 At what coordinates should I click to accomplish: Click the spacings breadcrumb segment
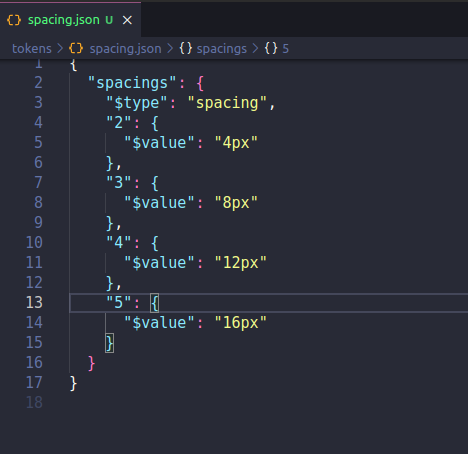click(222, 49)
